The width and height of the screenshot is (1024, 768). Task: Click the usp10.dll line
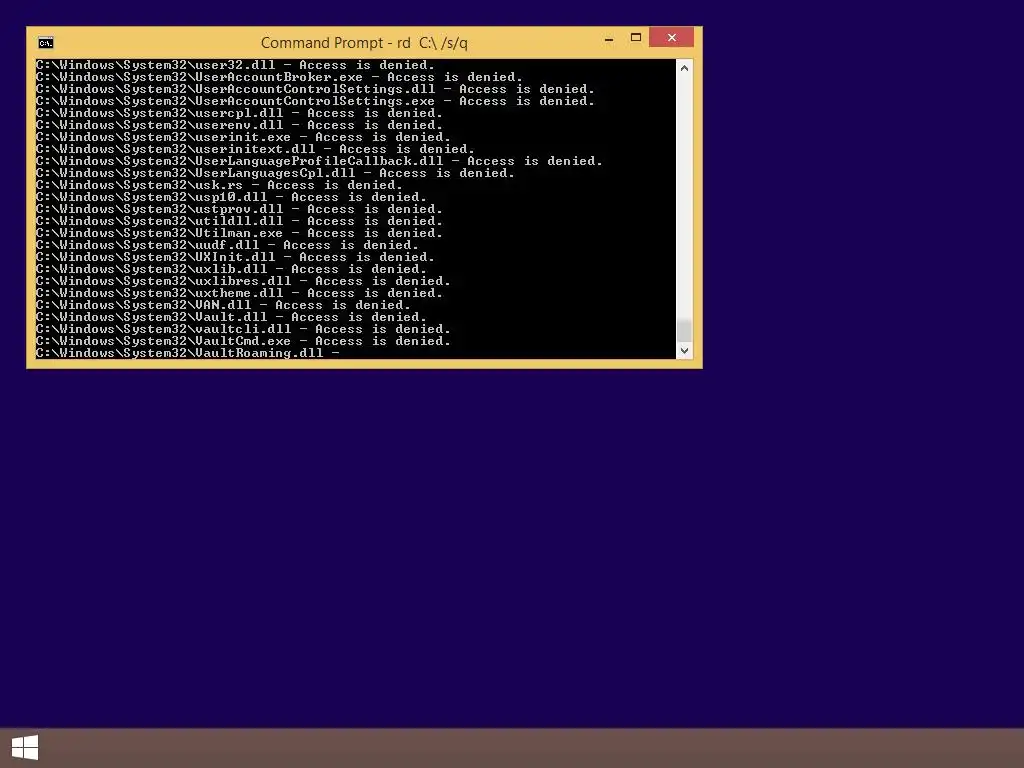point(231,197)
